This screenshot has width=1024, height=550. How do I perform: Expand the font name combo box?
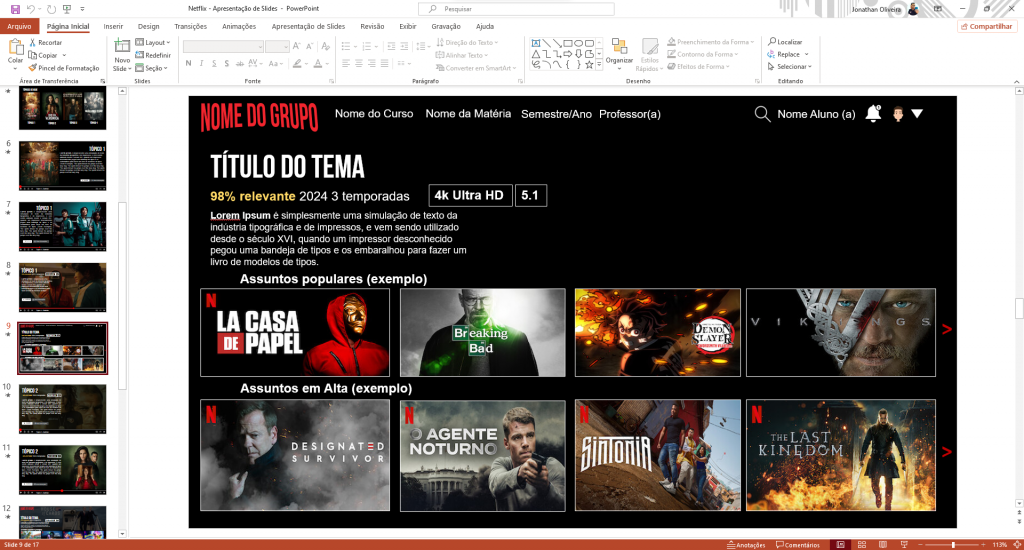coord(260,46)
